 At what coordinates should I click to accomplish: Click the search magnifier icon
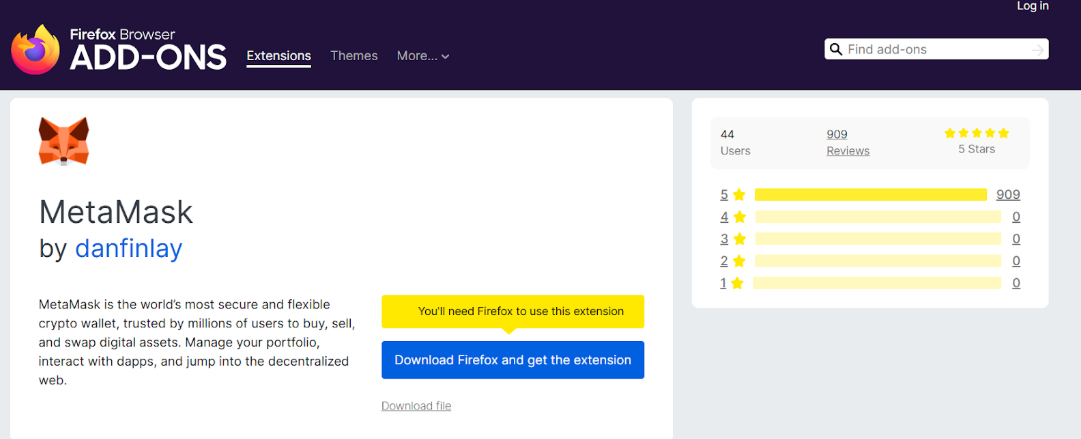click(x=835, y=49)
